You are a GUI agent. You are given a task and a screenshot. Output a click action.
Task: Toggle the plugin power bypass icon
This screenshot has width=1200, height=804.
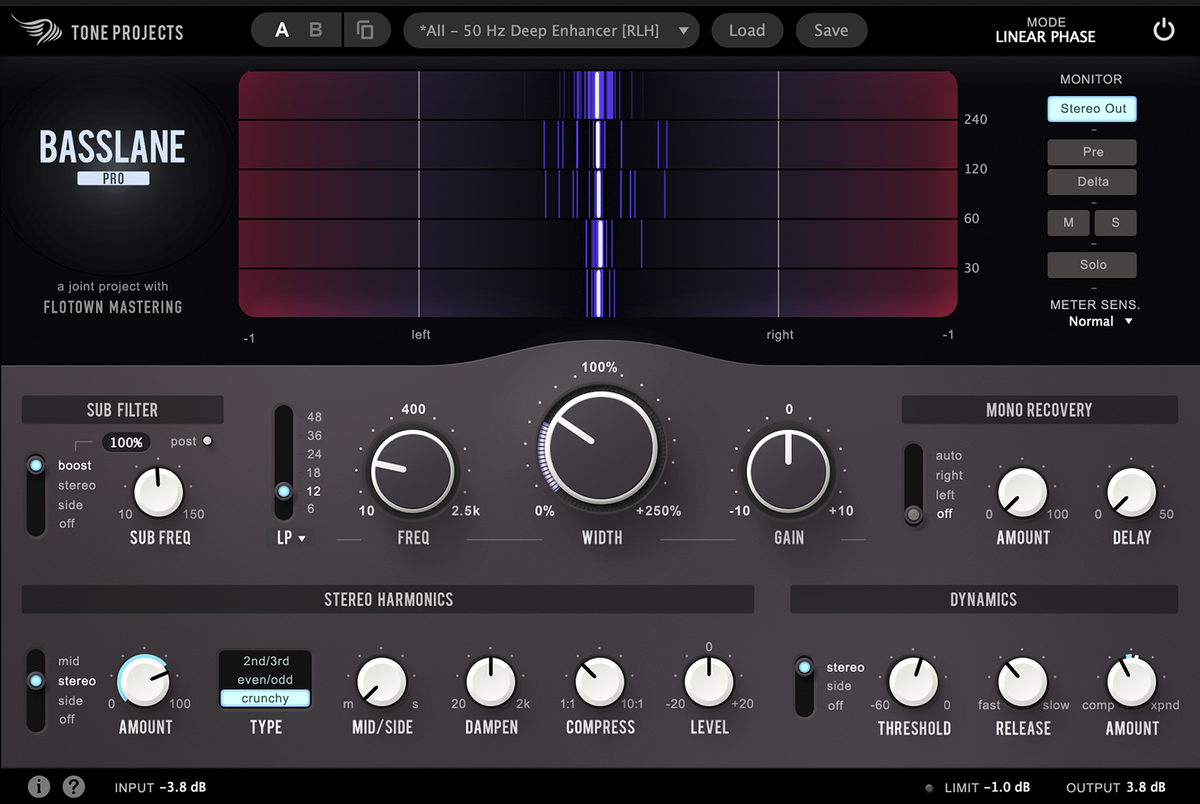coord(1163,30)
